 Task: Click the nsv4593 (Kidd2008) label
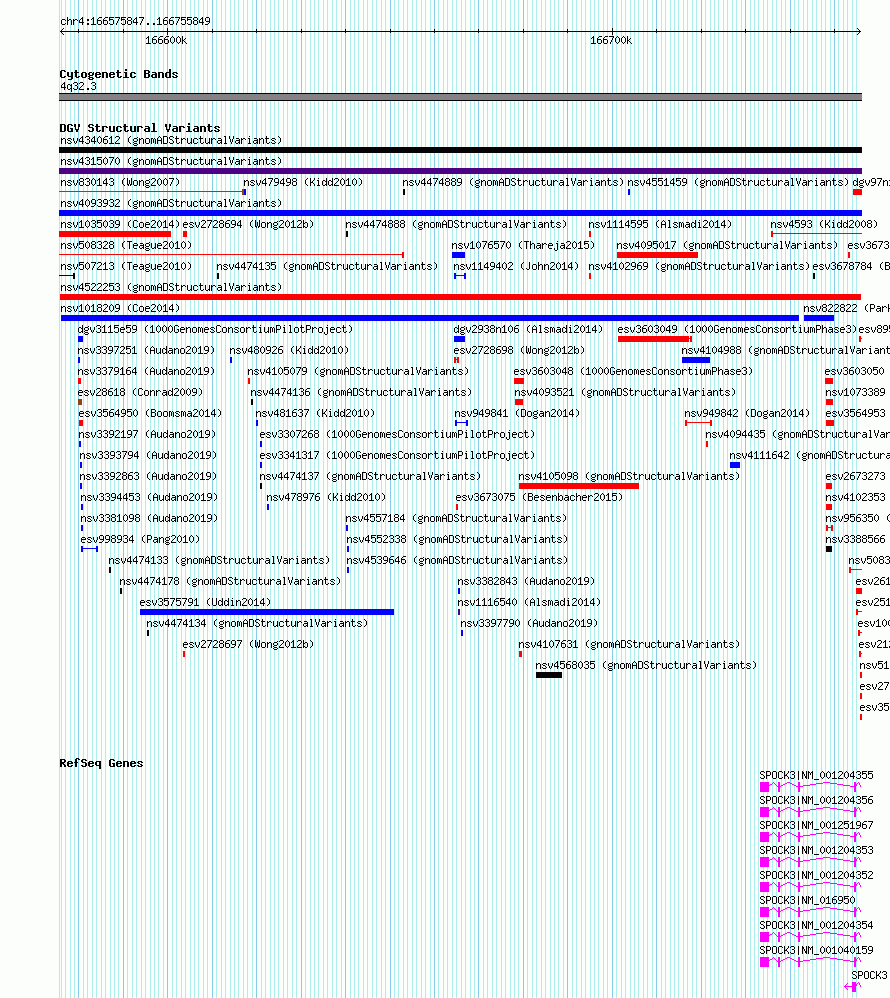824,224
